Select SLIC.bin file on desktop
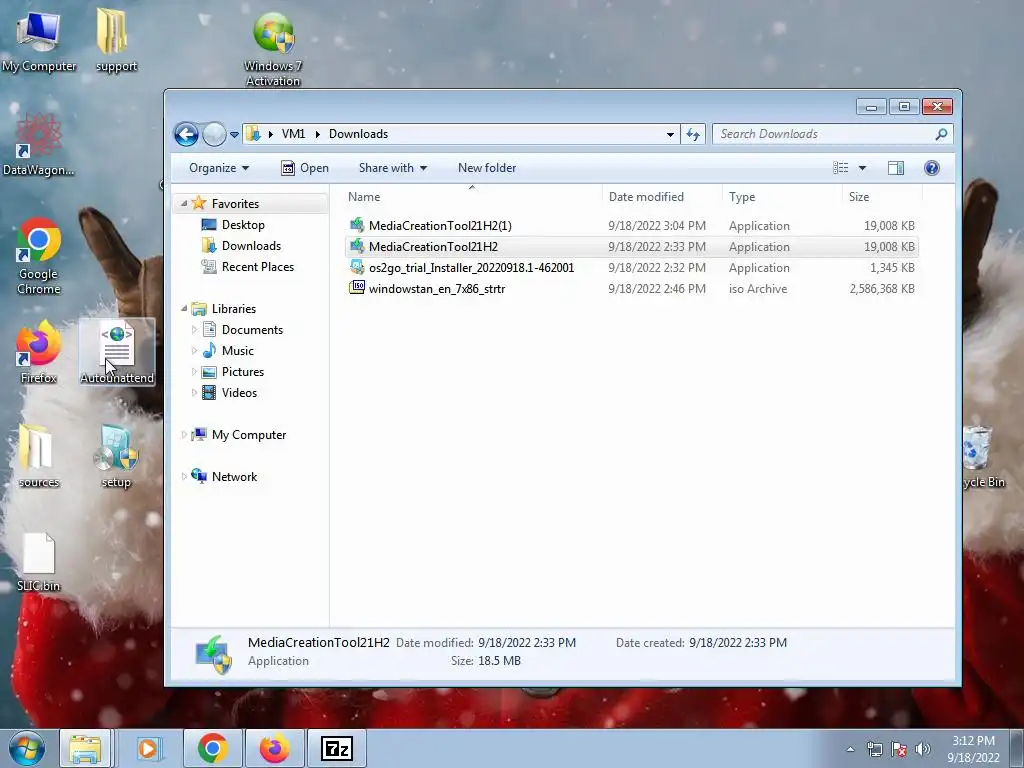This screenshot has height=768, width=1024. 39,562
